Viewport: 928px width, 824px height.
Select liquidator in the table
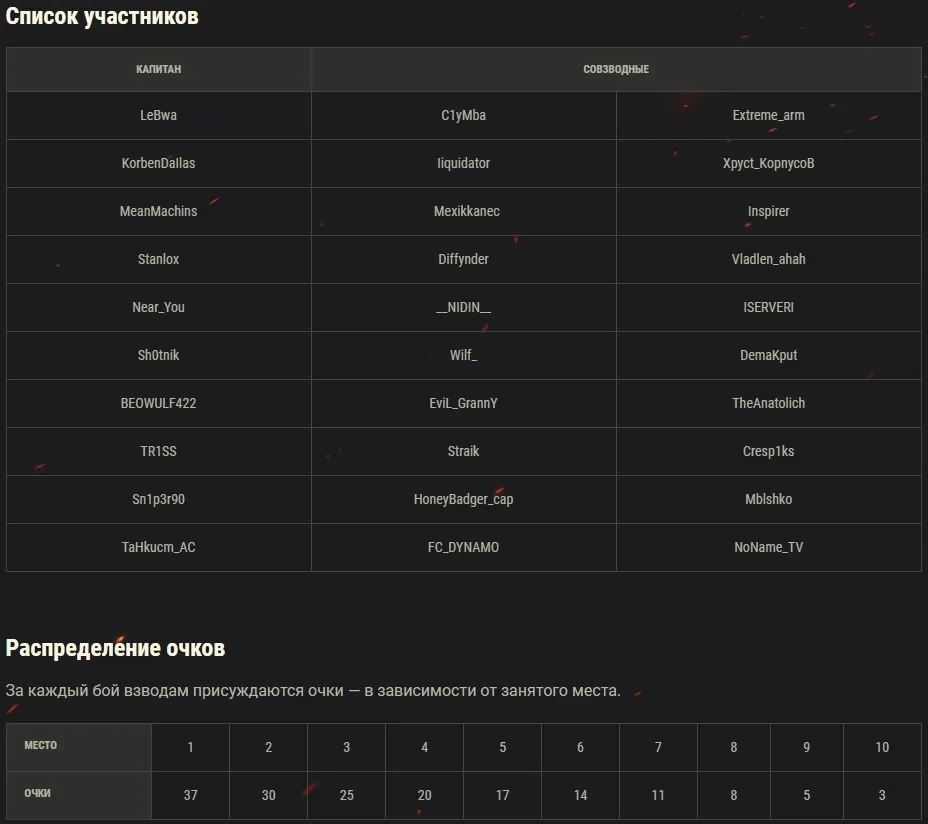[x=463, y=163]
